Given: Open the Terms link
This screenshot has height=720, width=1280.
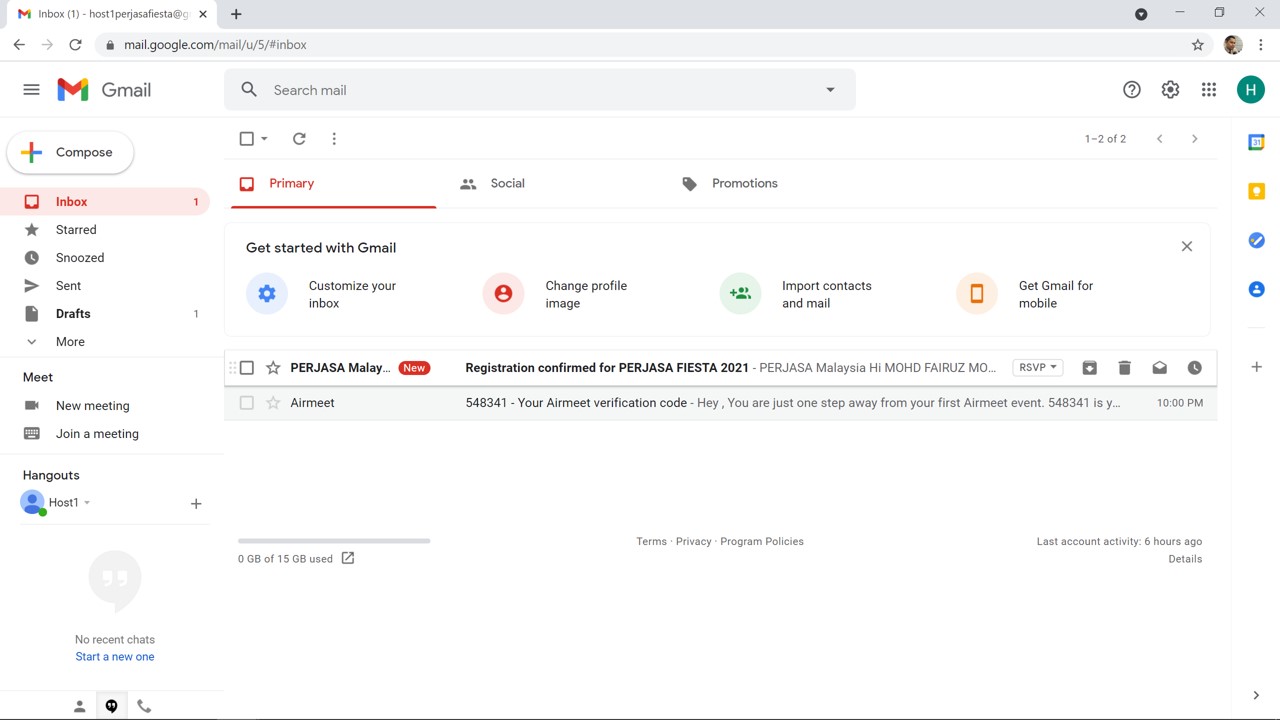Looking at the screenshot, I should 651,541.
